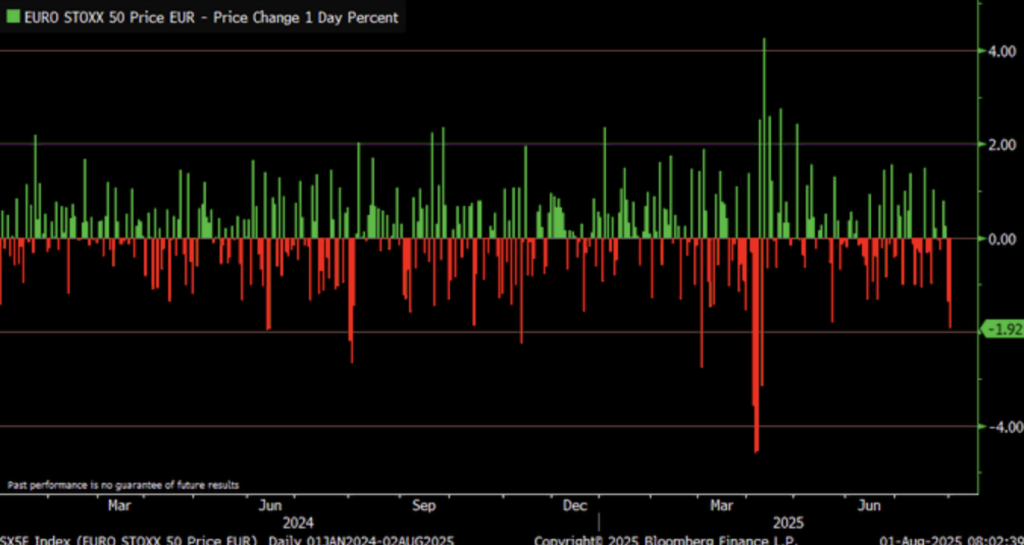Click the Dec x-axis month label
Viewport: 1024px width, 545px height.
574,505
